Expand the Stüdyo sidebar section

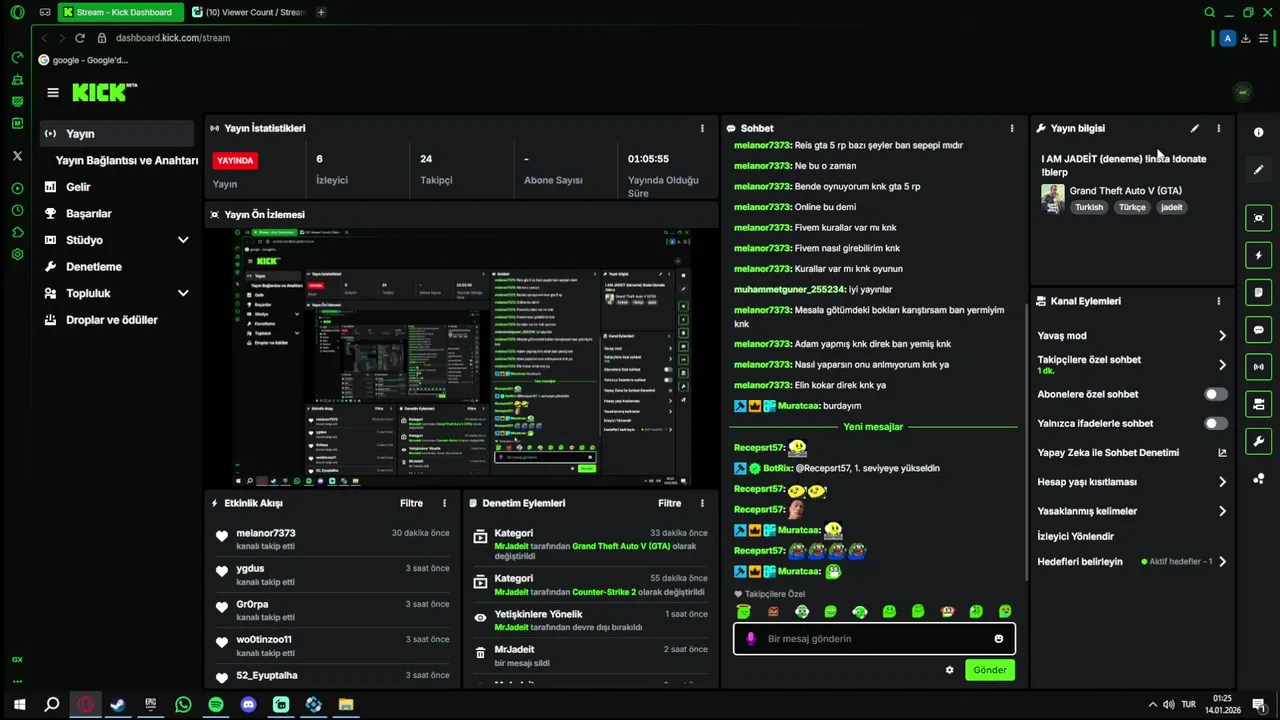[183, 240]
